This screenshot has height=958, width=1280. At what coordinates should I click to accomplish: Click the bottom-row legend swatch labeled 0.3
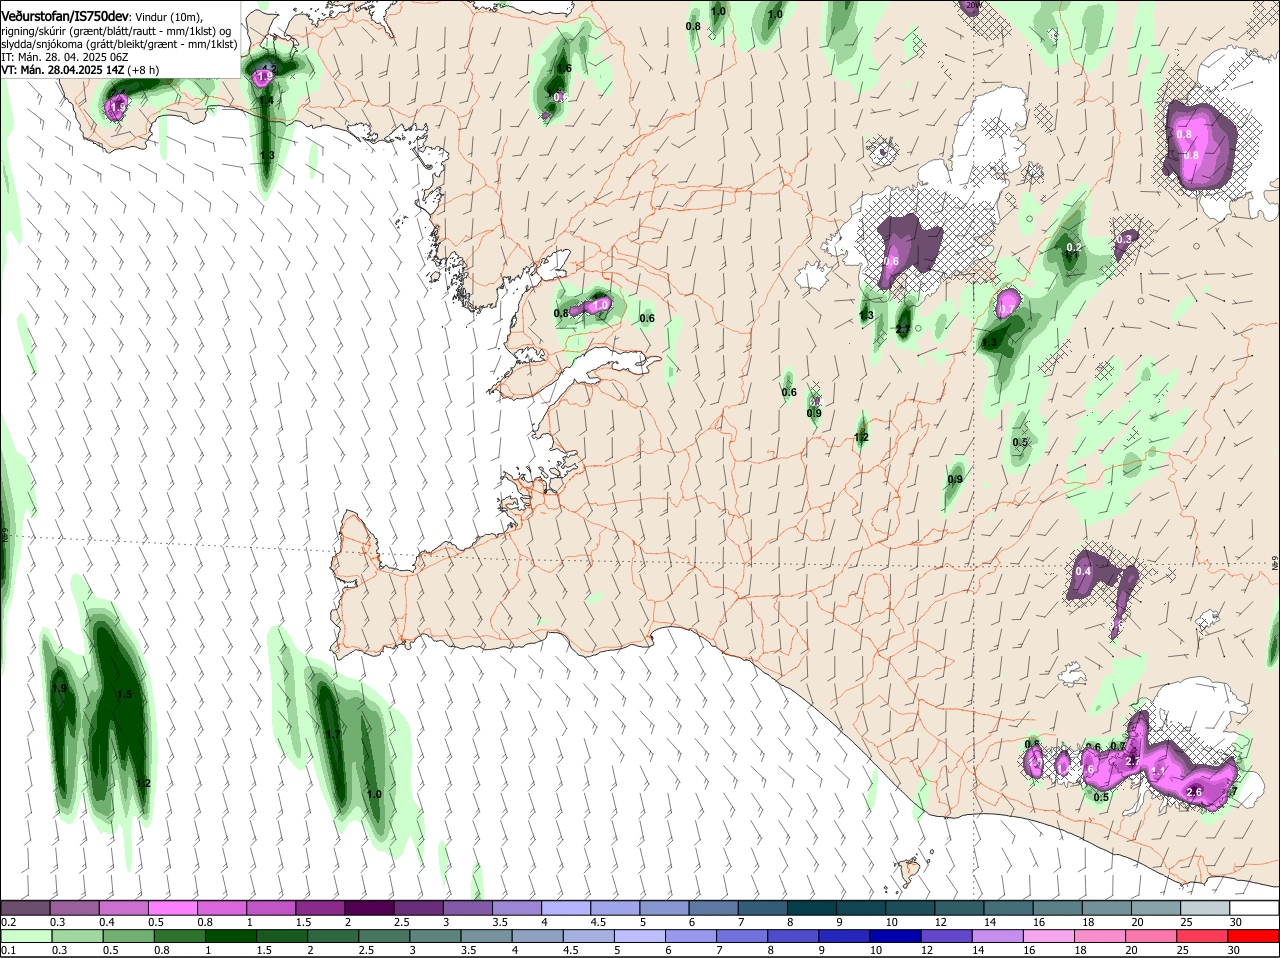click(77, 936)
